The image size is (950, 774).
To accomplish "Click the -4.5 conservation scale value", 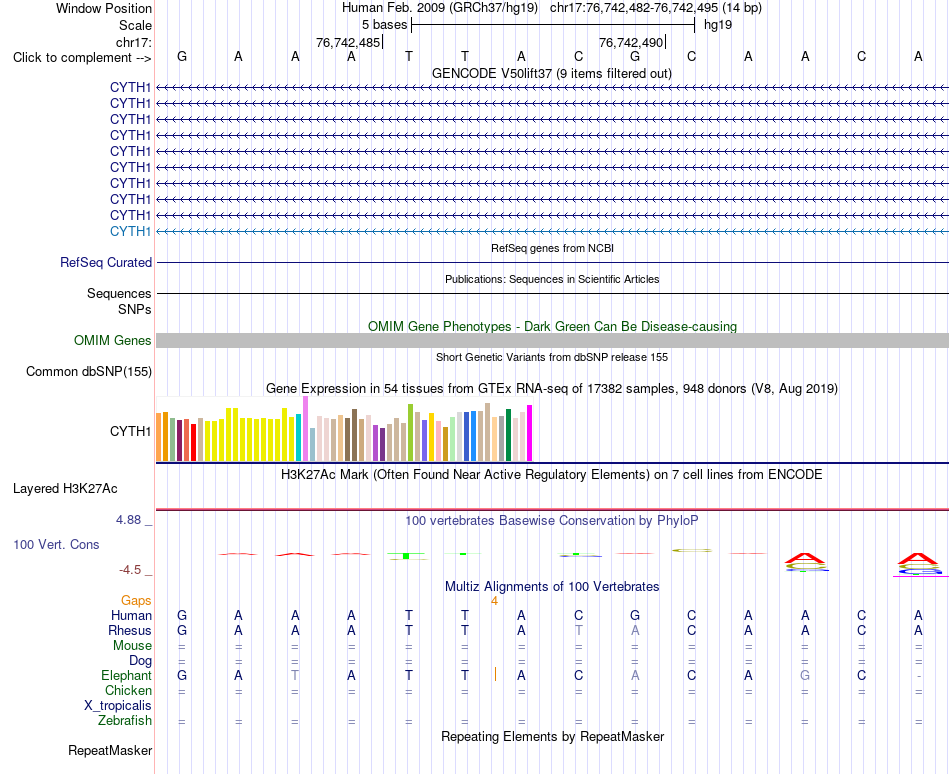I will [130, 570].
